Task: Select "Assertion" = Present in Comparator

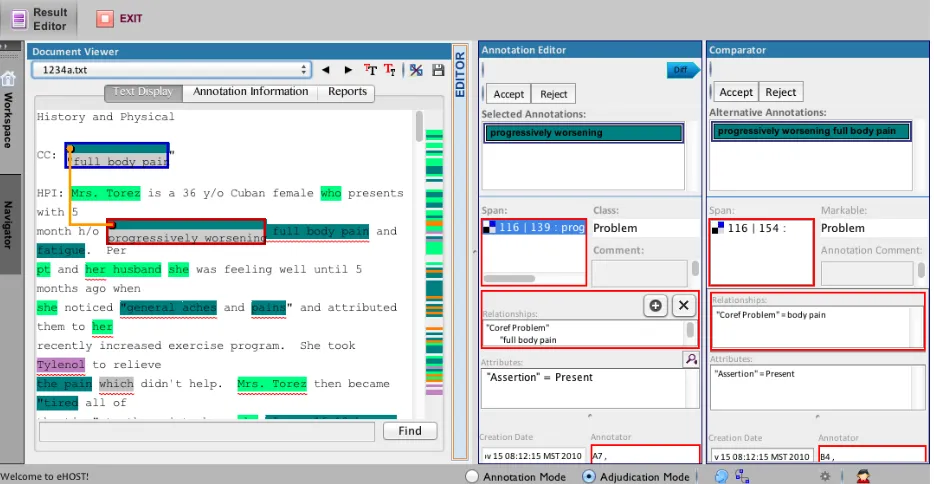Action: 755,374
